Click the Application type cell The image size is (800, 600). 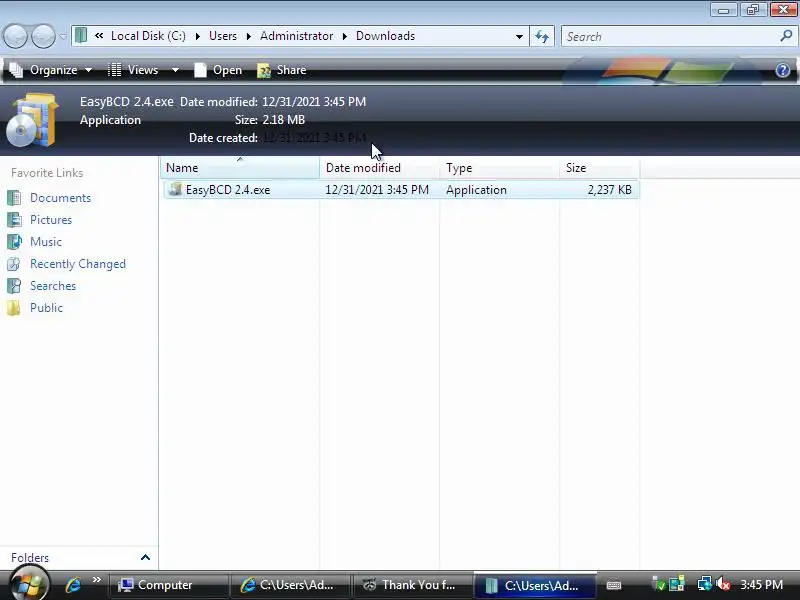tap(476, 190)
